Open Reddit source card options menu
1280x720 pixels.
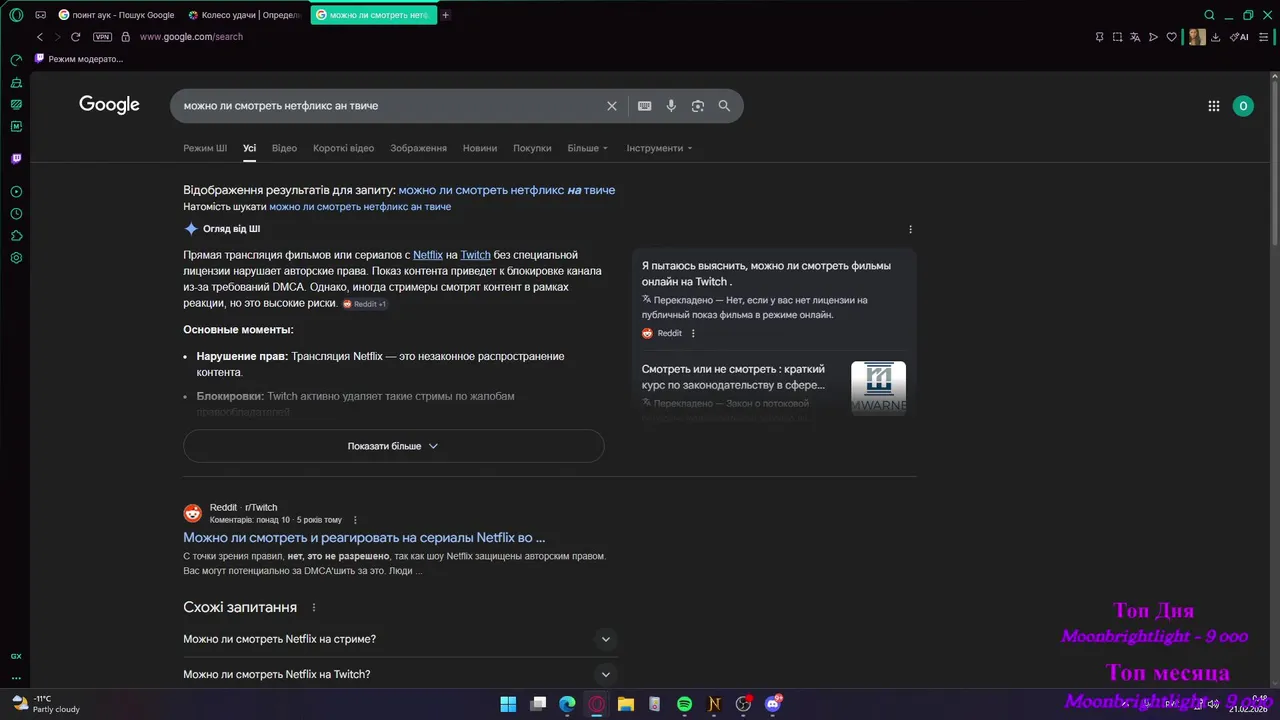click(x=693, y=333)
